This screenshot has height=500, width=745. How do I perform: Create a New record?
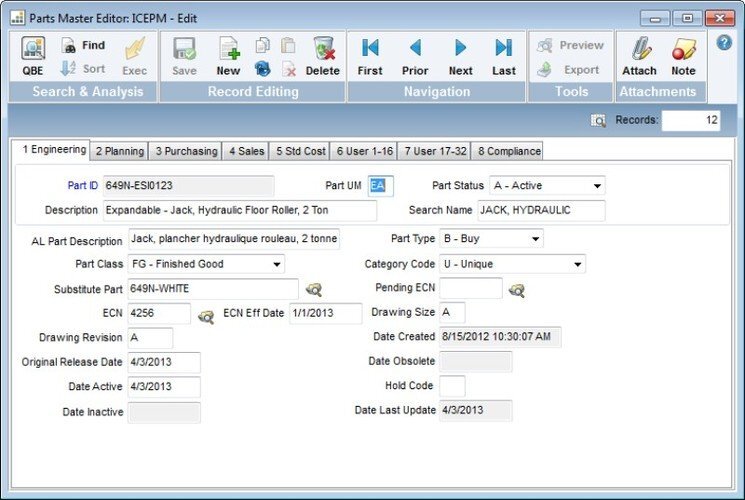[228, 55]
